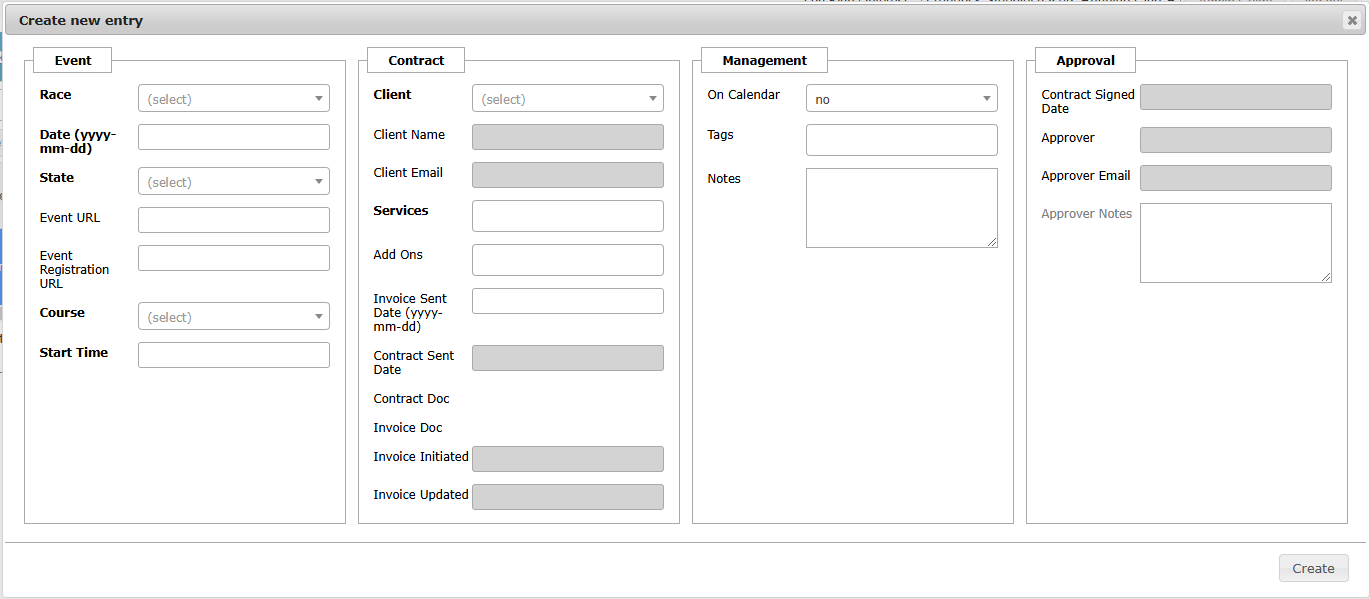Click the Approver Notes text area
The height and width of the screenshot is (599, 1370).
pos(1236,243)
